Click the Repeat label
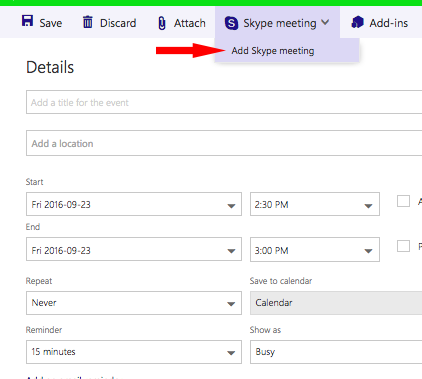Viewport: 422px width, 379px height. [x=39, y=281]
